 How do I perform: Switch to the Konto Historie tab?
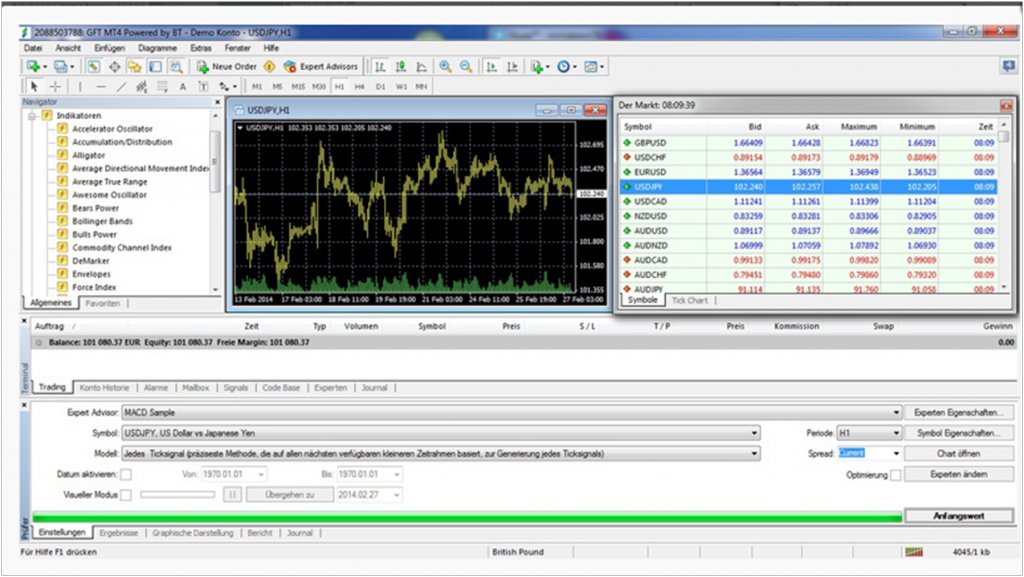tap(104, 388)
